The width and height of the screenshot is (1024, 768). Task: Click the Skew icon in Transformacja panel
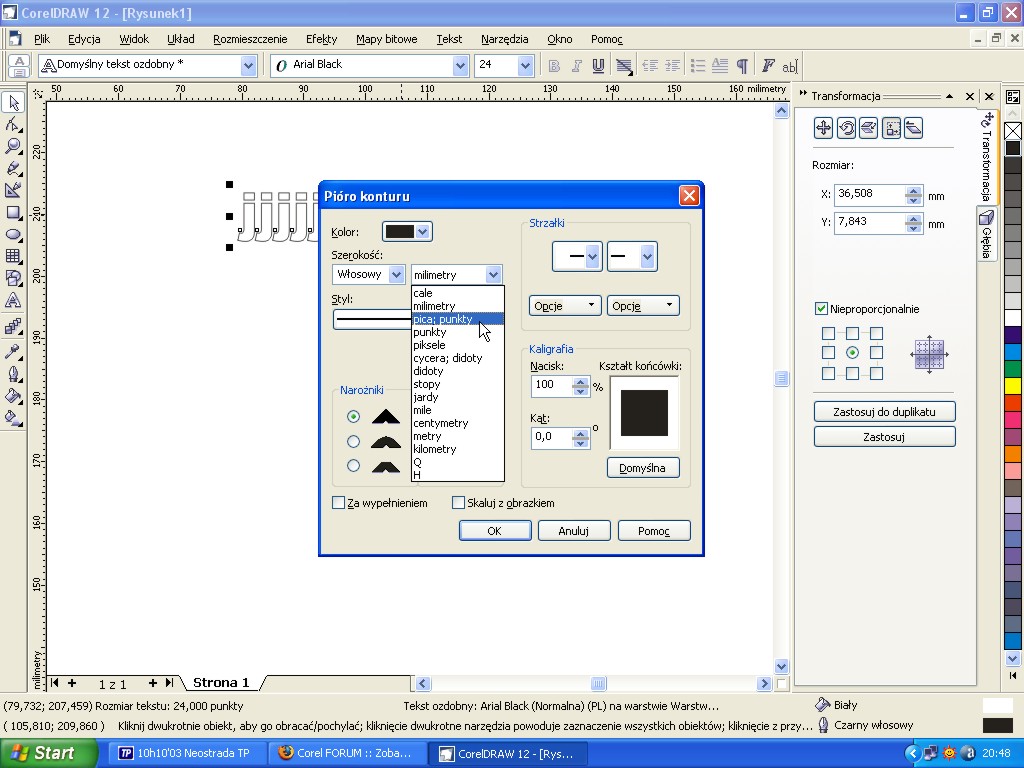coord(913,128)
